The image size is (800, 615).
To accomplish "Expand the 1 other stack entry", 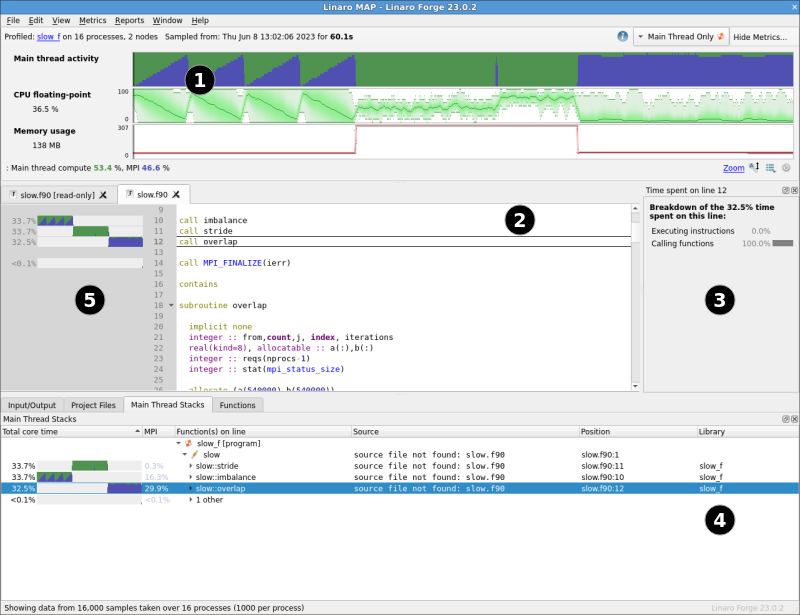I will tap(191, 500).
